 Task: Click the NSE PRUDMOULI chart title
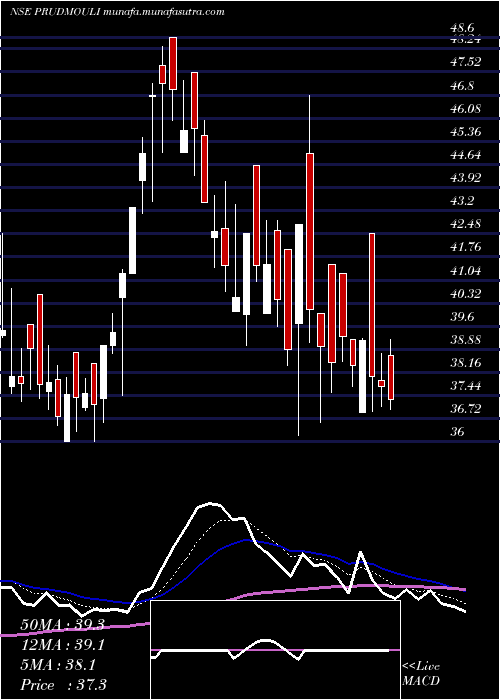(55, 12)
